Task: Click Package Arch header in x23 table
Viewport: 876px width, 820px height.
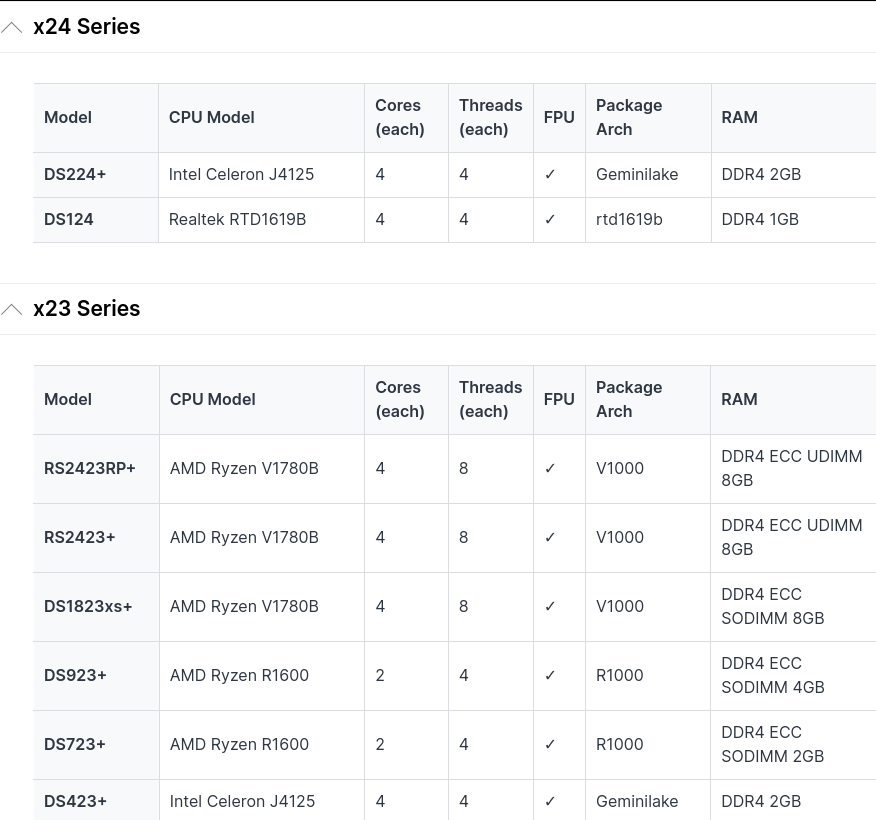Action: click(629, 399)
